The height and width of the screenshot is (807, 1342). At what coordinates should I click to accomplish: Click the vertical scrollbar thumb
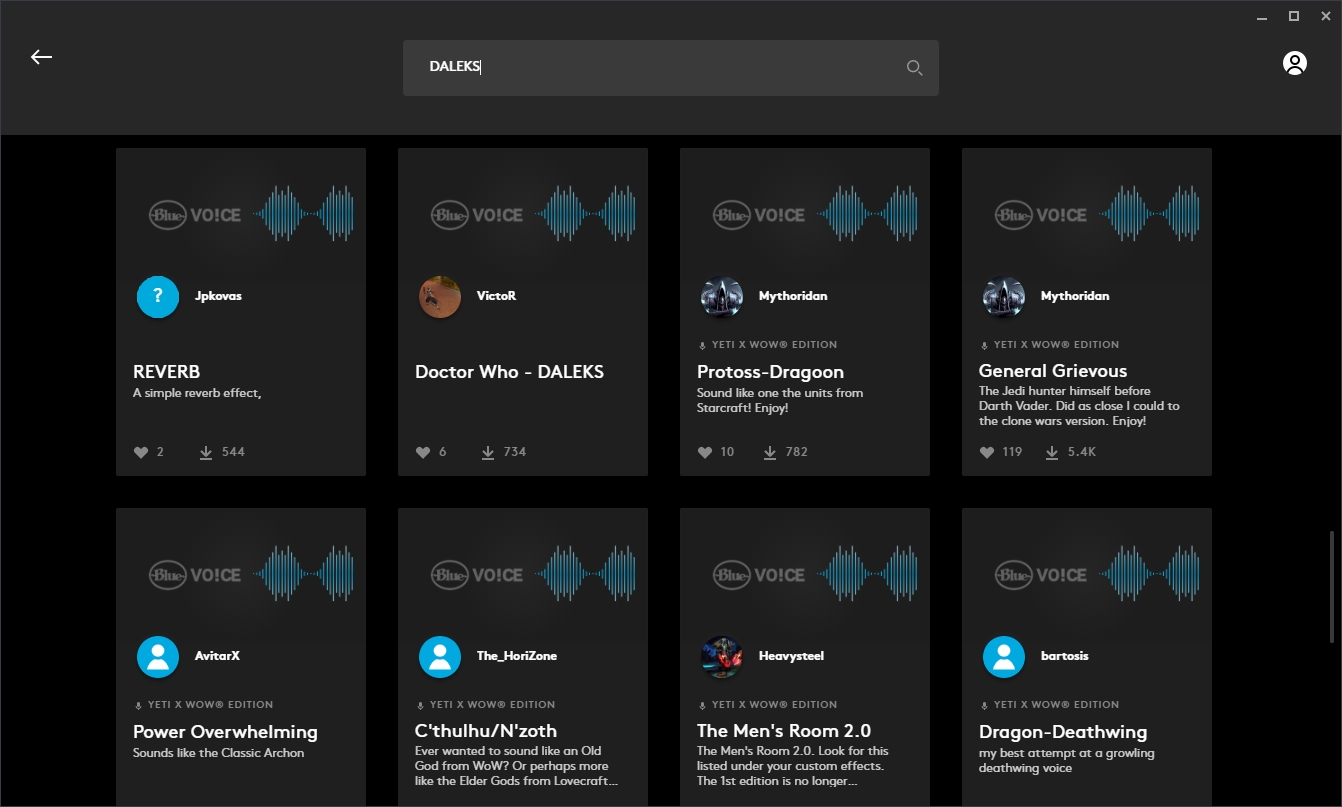click(x=1332, y=587)
